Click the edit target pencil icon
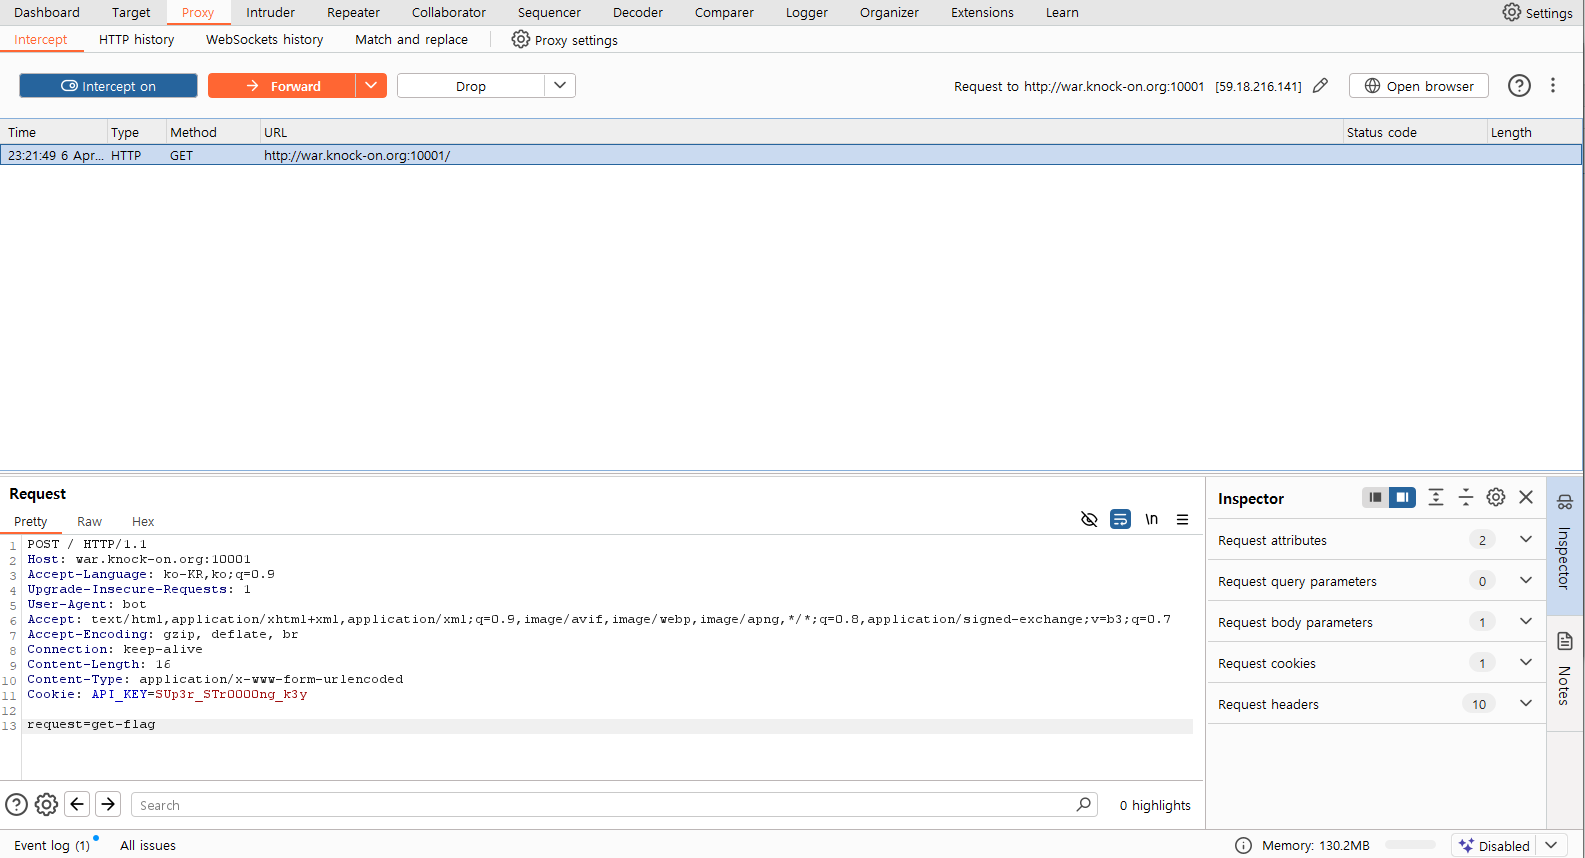The width and height of the screenshot is (1585, 858). (1320, 86)
